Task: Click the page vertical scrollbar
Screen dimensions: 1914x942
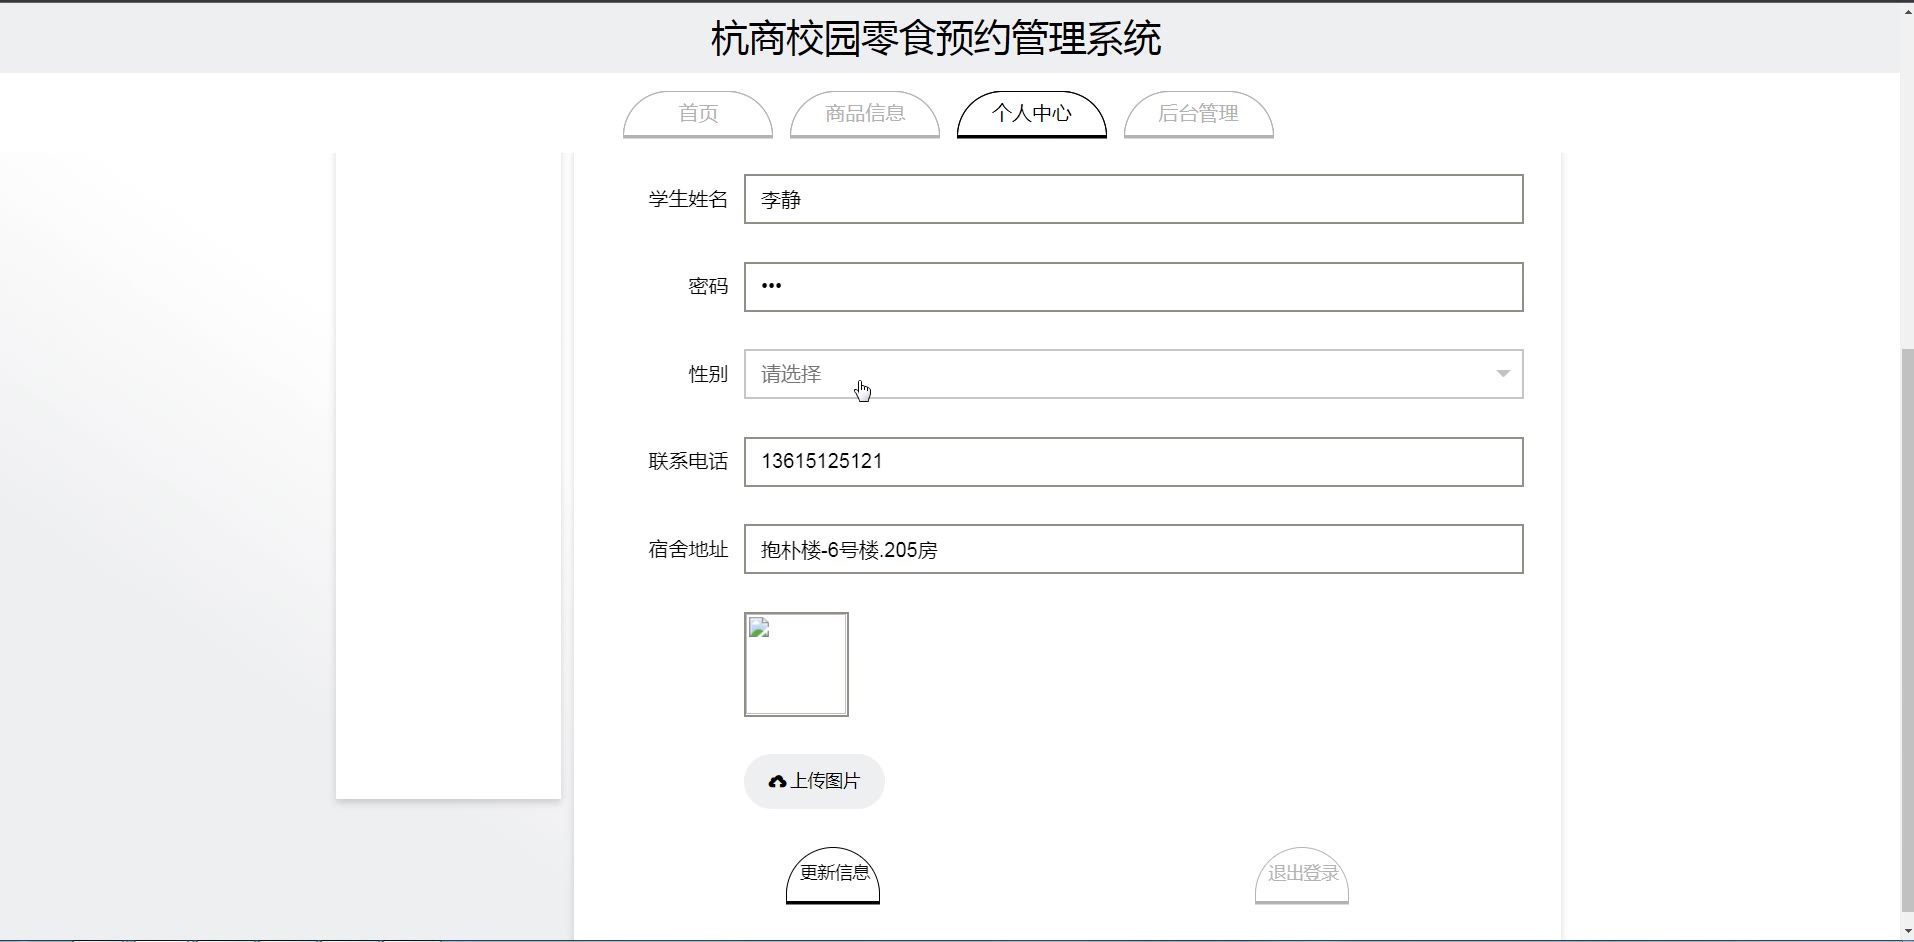Action: tap(1907, 630)
